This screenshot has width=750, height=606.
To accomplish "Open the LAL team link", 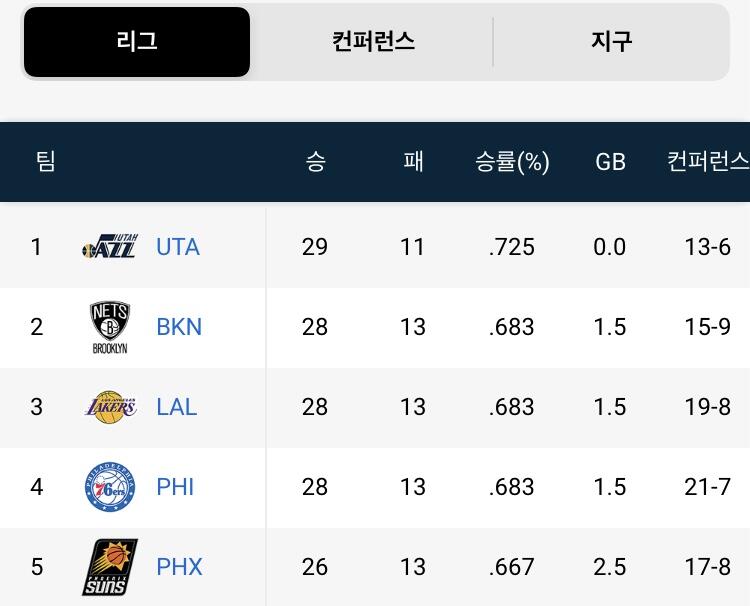I will point(177,407).
